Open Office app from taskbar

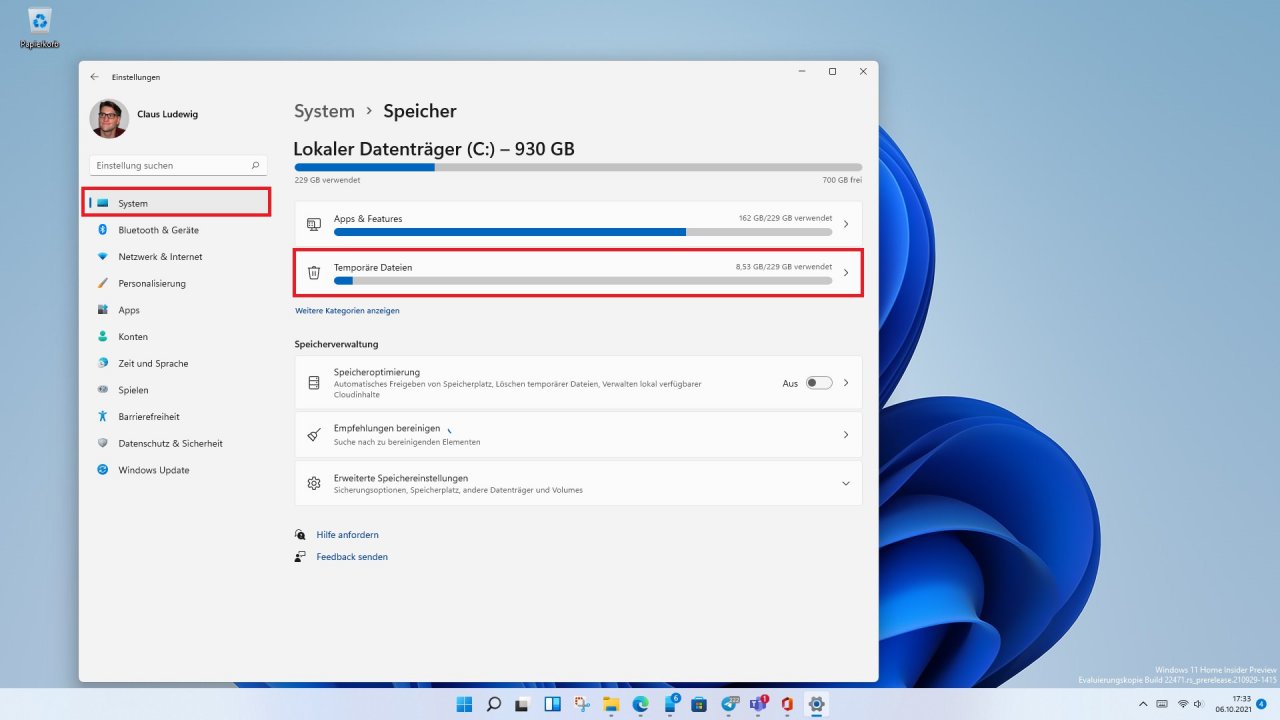click(788, 704)
